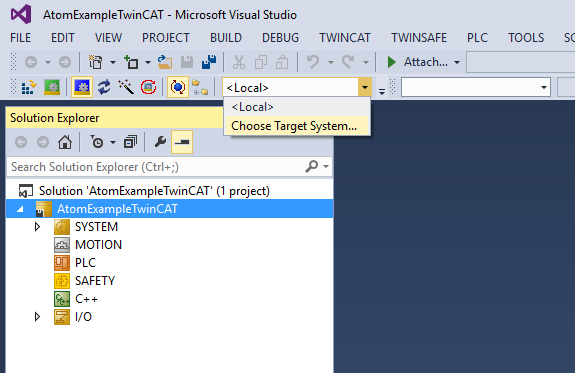Open the Attach dropdown arrow
Image resolution: width=575 pixels, height=373 pixels.
[x=457, y=62]
